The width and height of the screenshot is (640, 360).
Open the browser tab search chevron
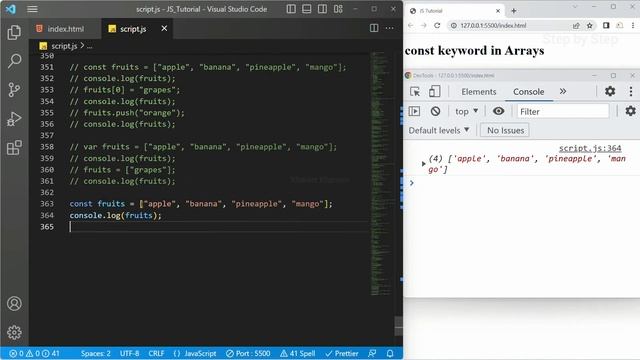pos(575,7)
